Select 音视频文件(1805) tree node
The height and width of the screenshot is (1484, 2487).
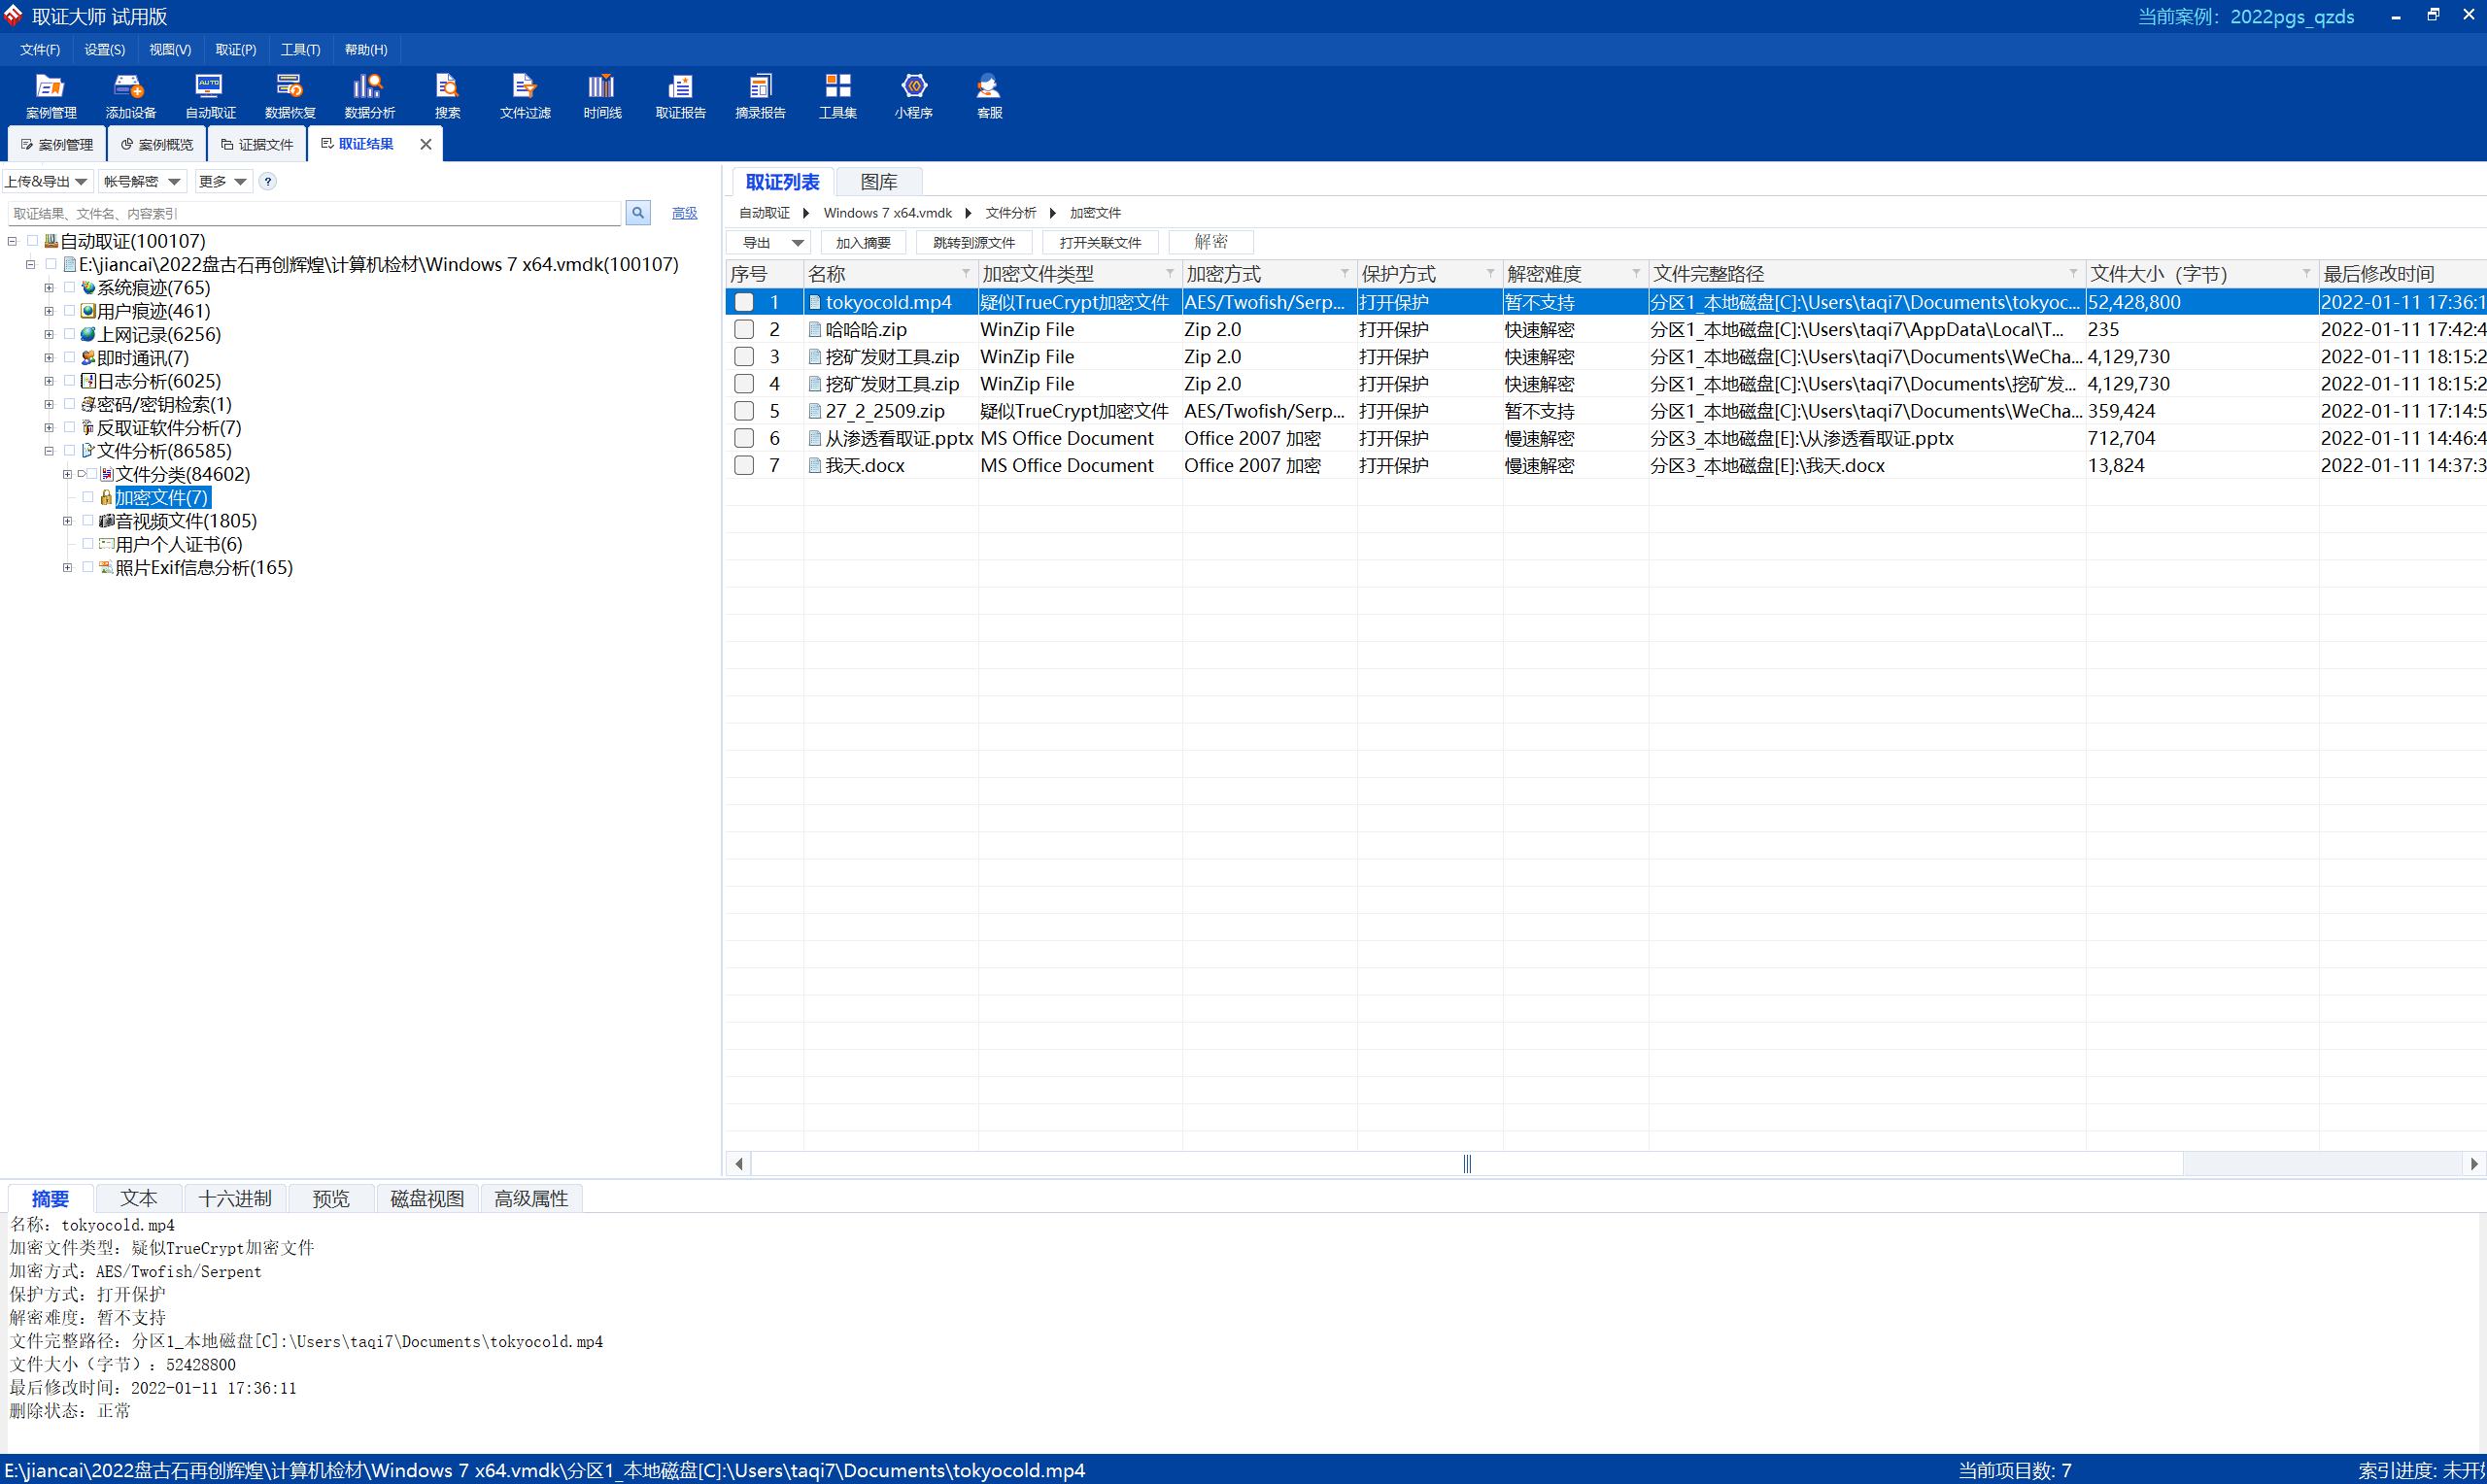186,521
